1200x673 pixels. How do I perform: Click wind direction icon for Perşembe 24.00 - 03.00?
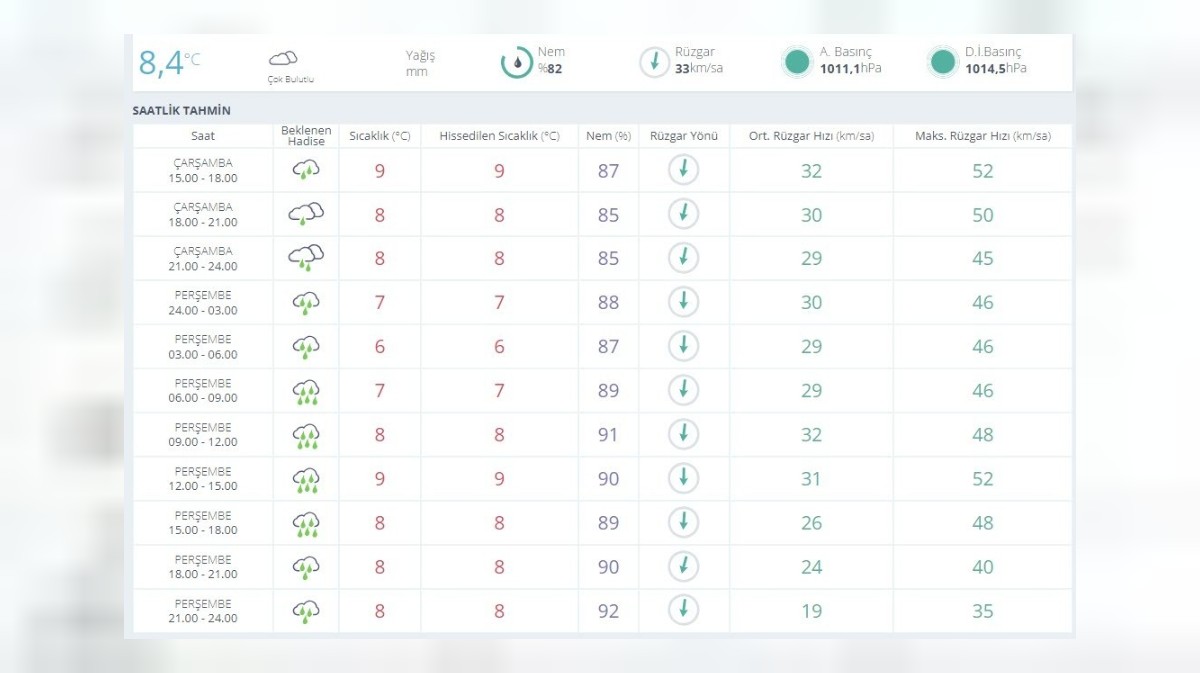pos(683,302)
